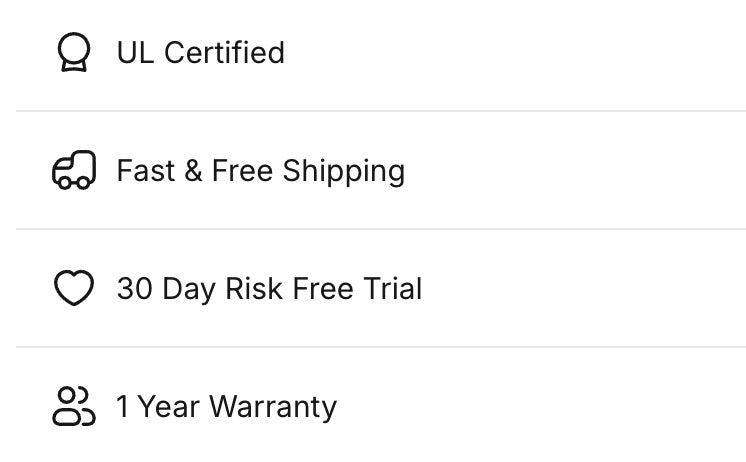Click the heart outline icon
746x462 pixels.
(x=74, y=288)
